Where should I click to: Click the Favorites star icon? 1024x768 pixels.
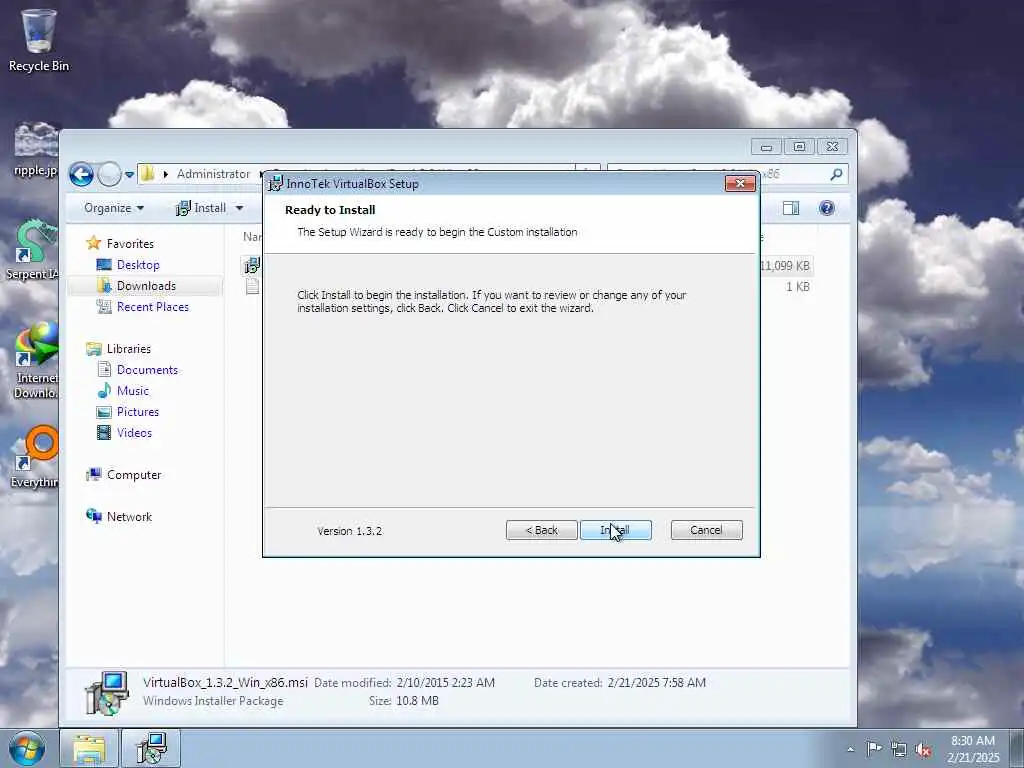(x=94, y=243)
